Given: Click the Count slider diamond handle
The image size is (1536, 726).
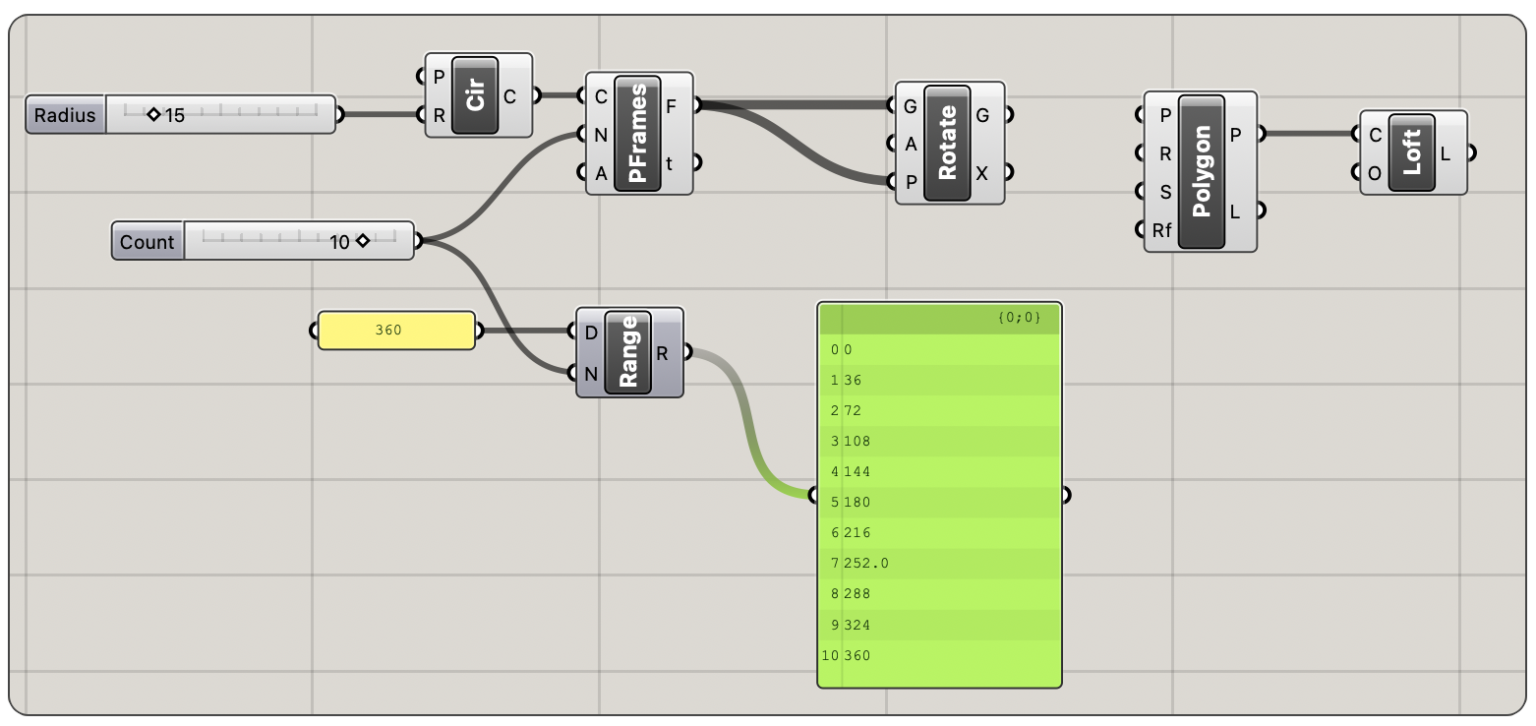Looking at the screenshot, I should pos(362,241).
